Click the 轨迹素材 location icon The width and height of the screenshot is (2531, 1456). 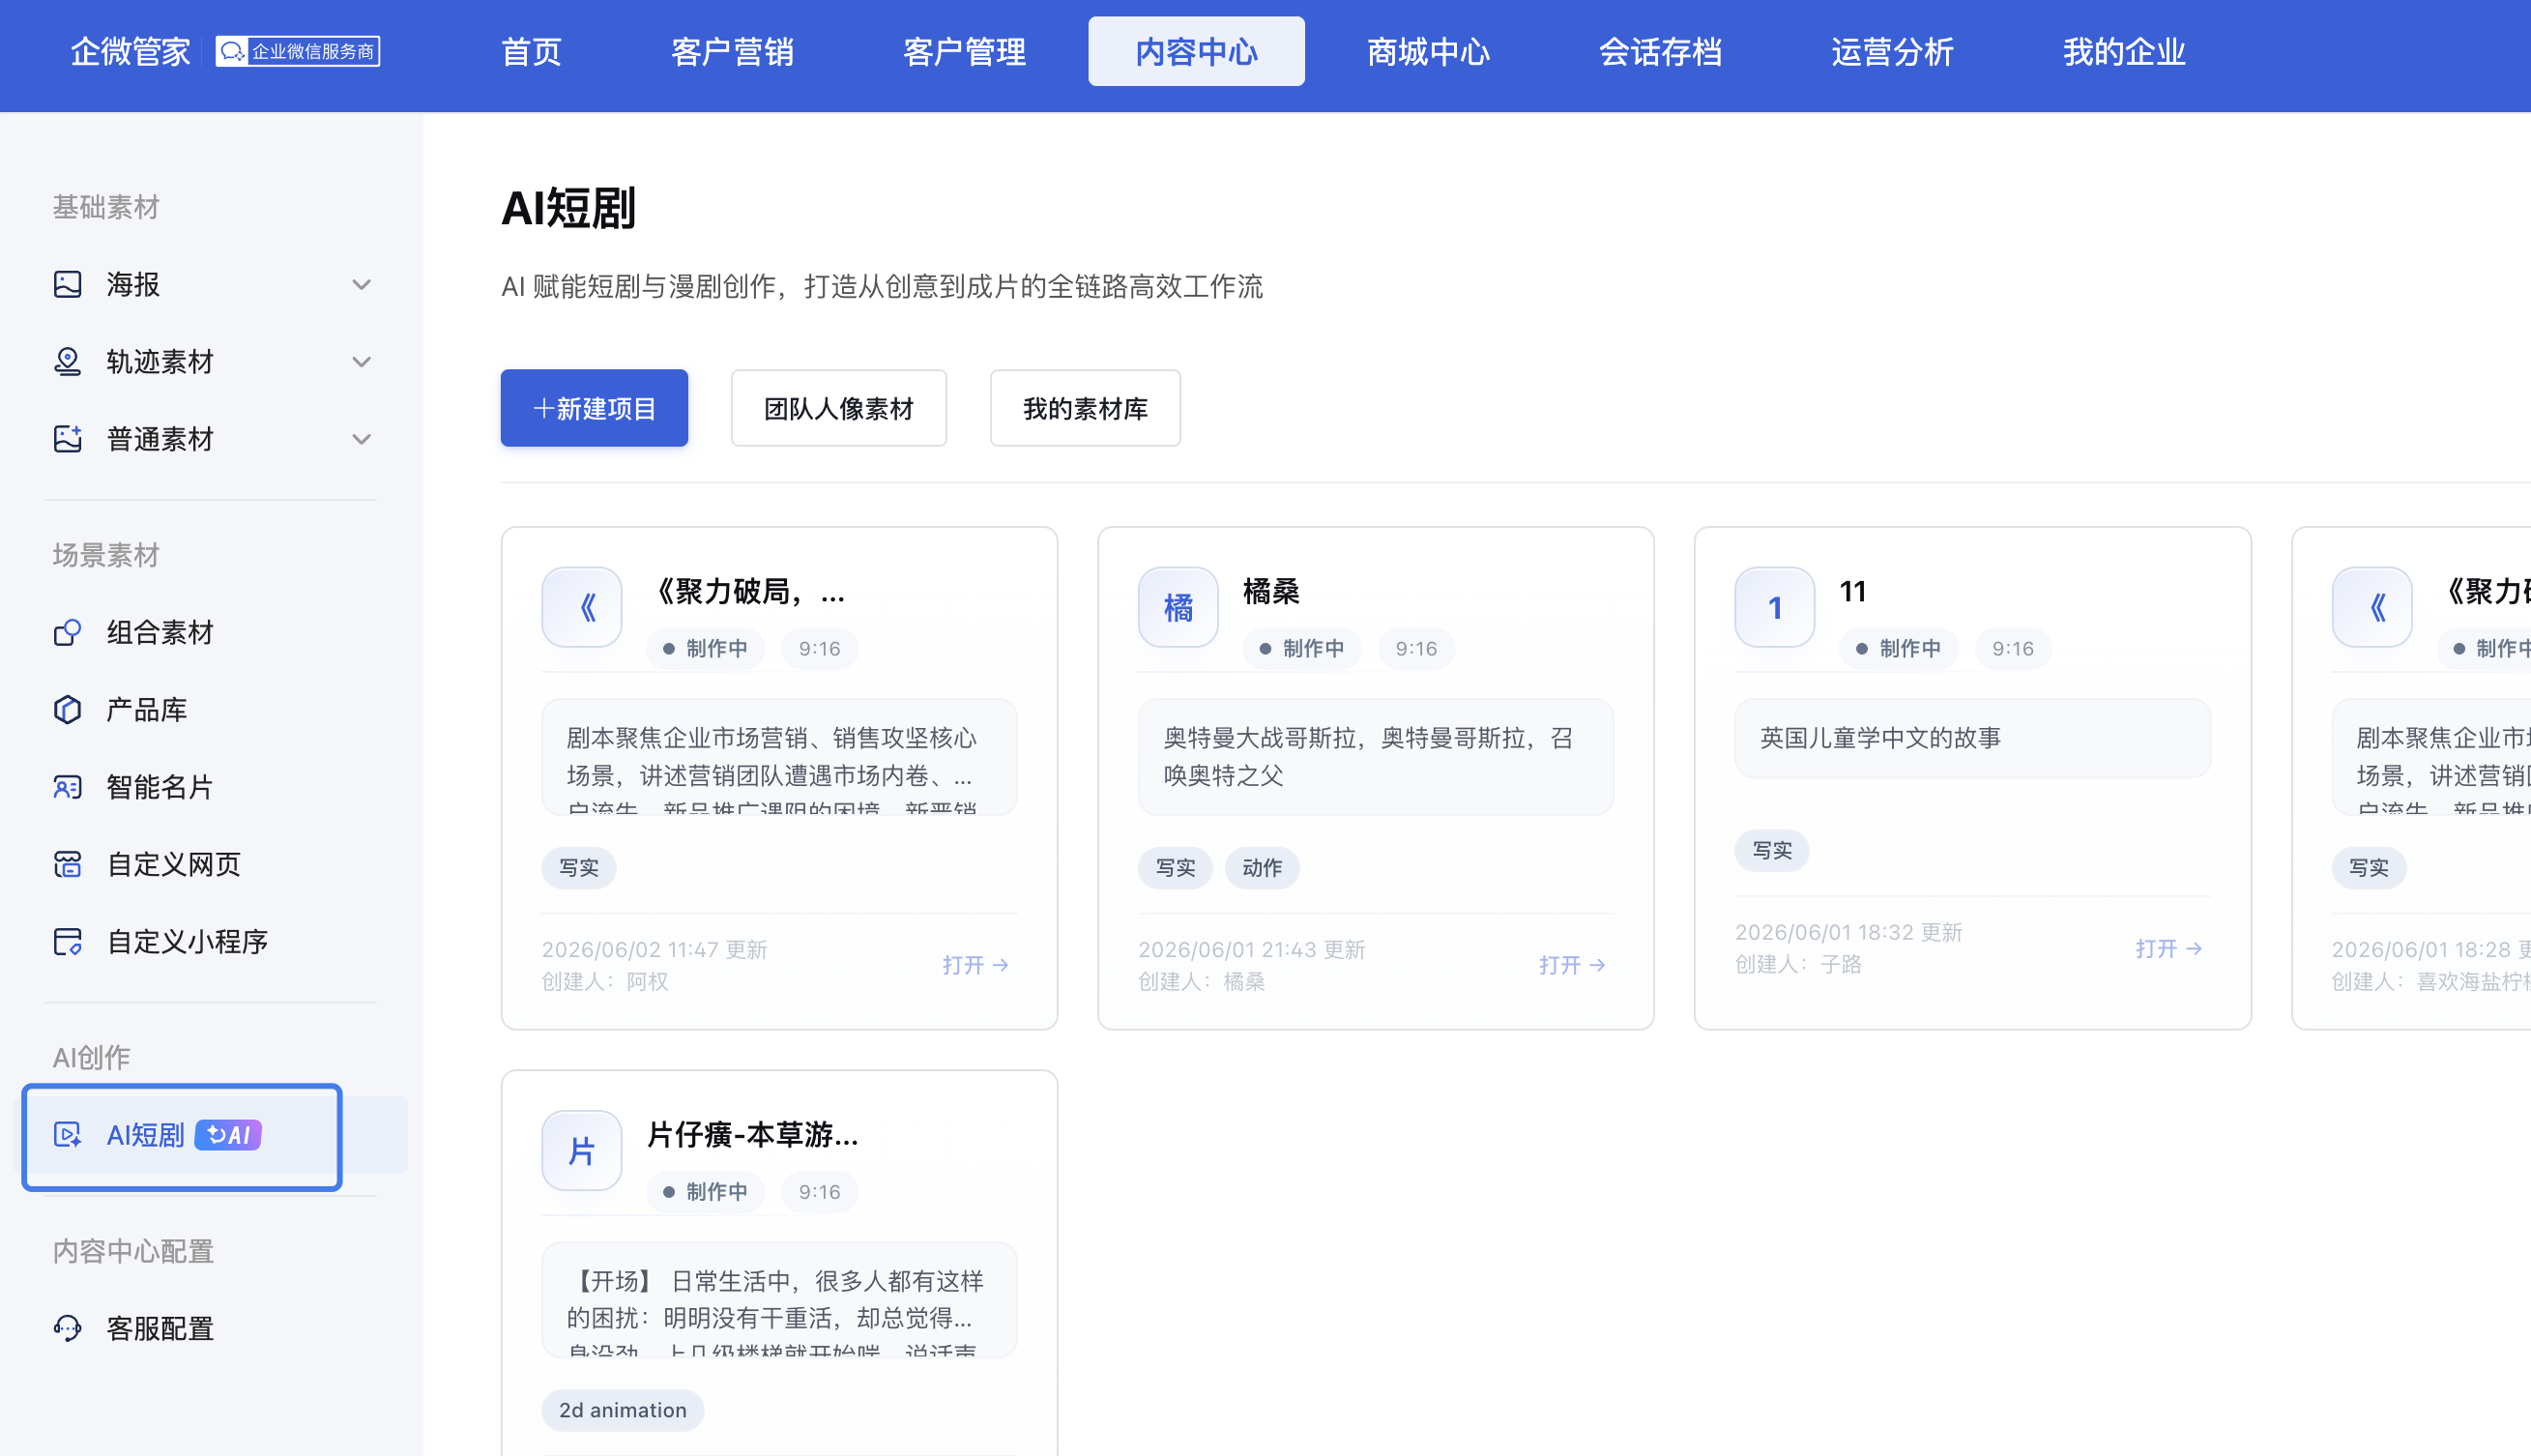point(67,362)
